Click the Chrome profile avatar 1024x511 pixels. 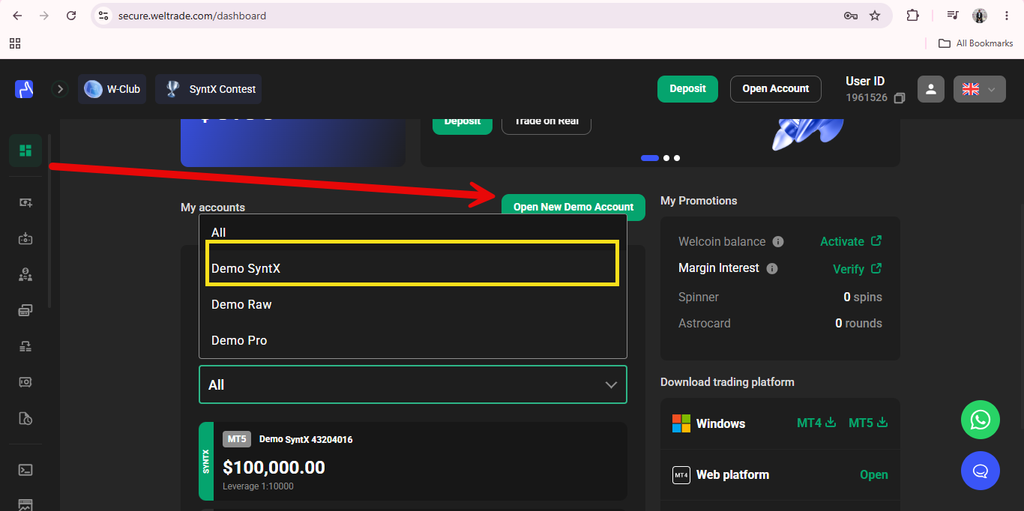pos(980,16)
